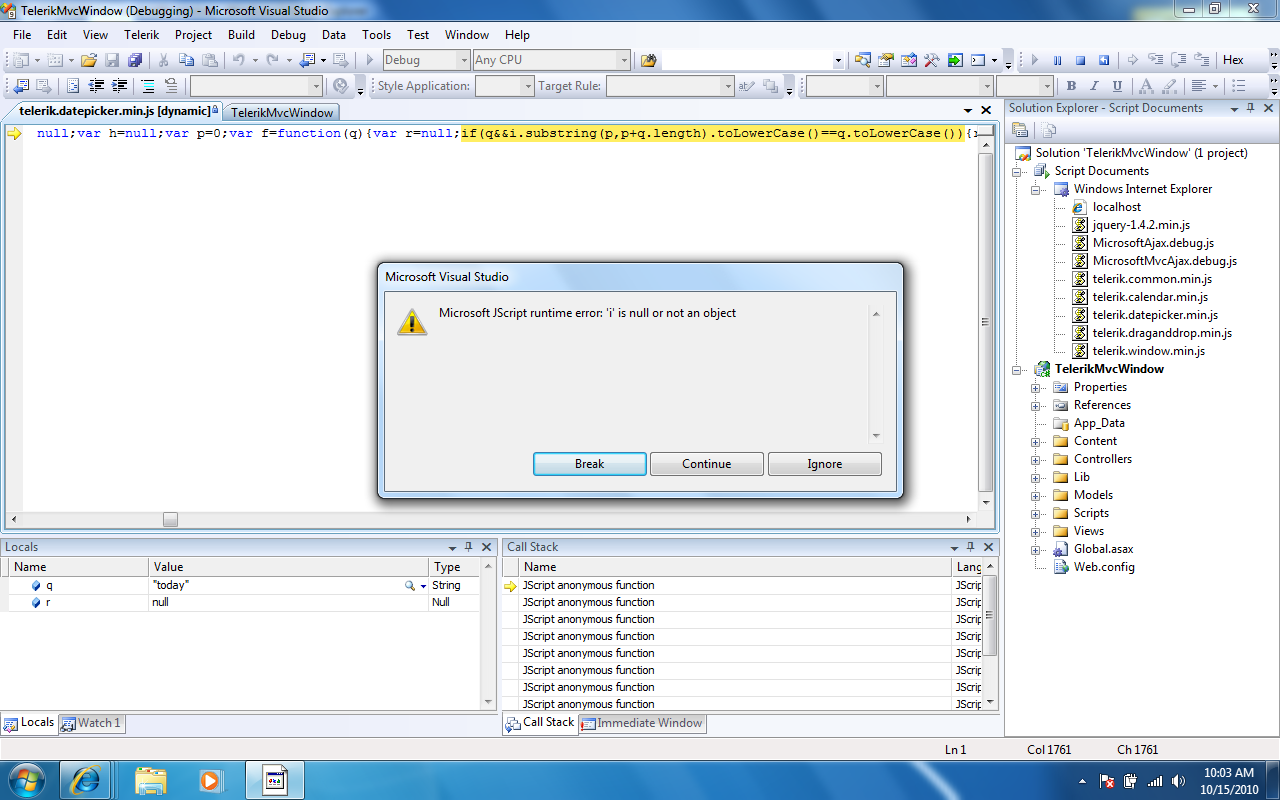Open Windows Media Player on taskbar

click(x=210, y=779)
